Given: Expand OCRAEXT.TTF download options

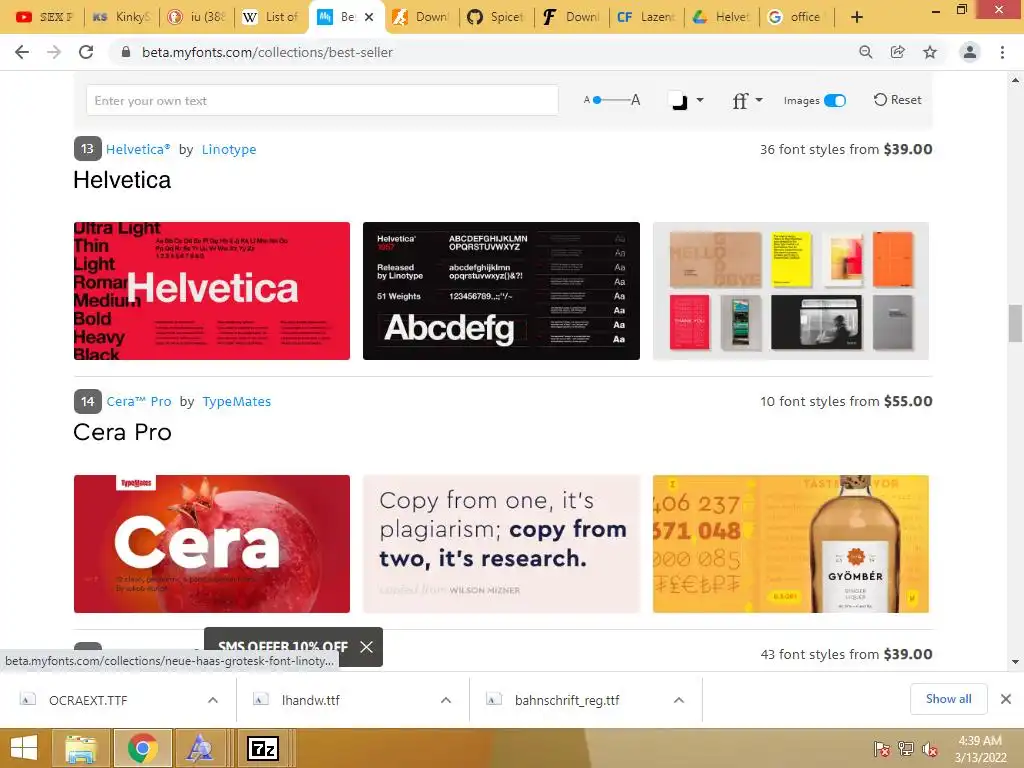Looking at the screenshot, I should click(x=213, y=700).
